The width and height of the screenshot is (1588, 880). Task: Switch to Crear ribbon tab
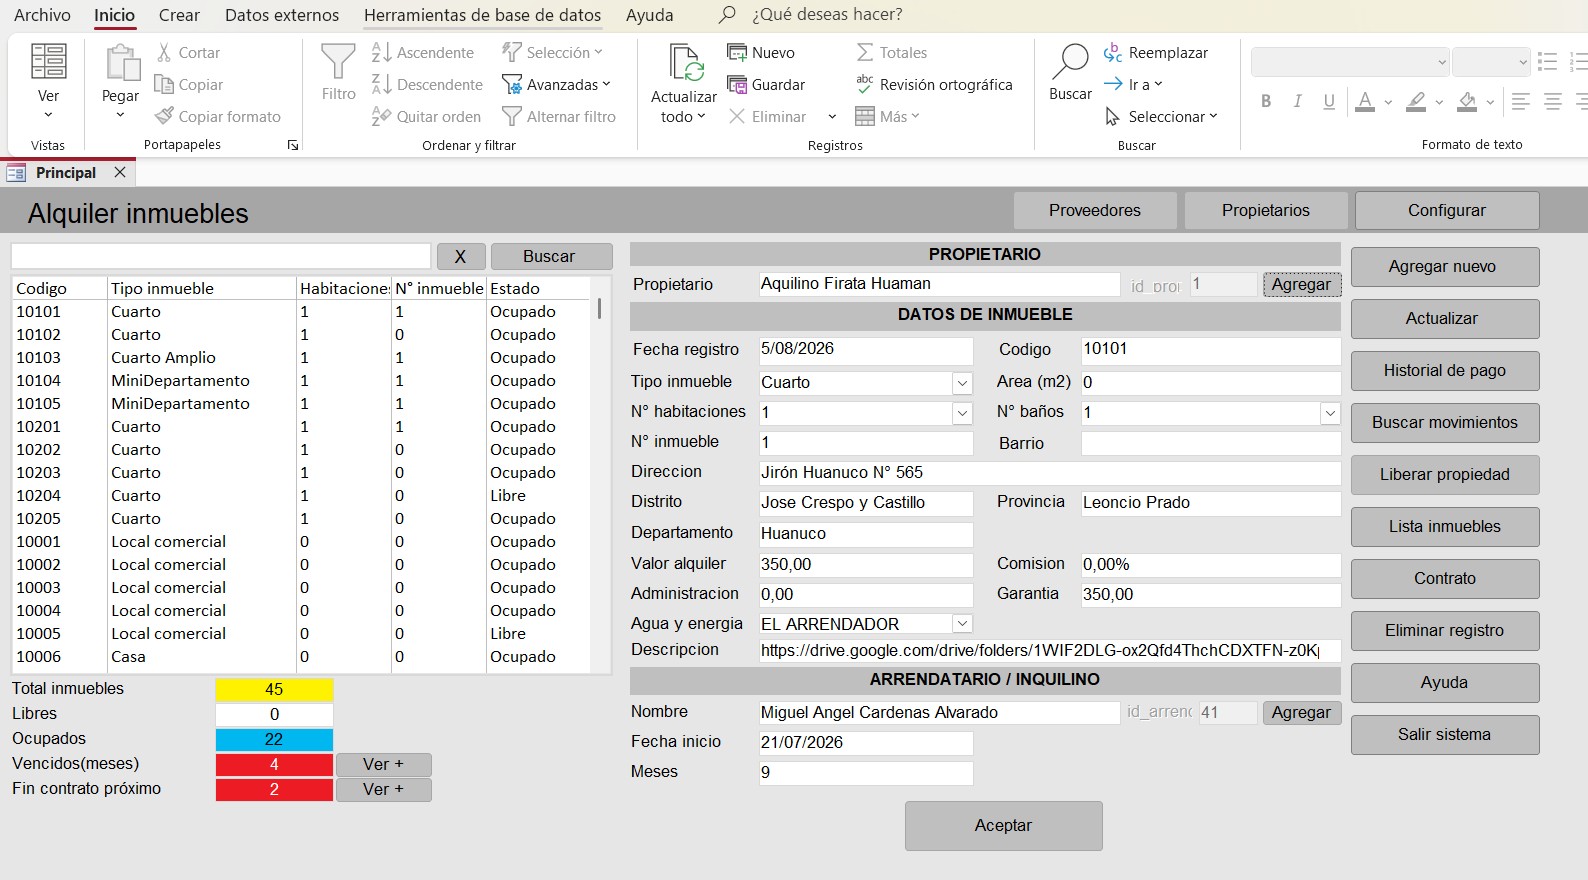click(179, 15)
